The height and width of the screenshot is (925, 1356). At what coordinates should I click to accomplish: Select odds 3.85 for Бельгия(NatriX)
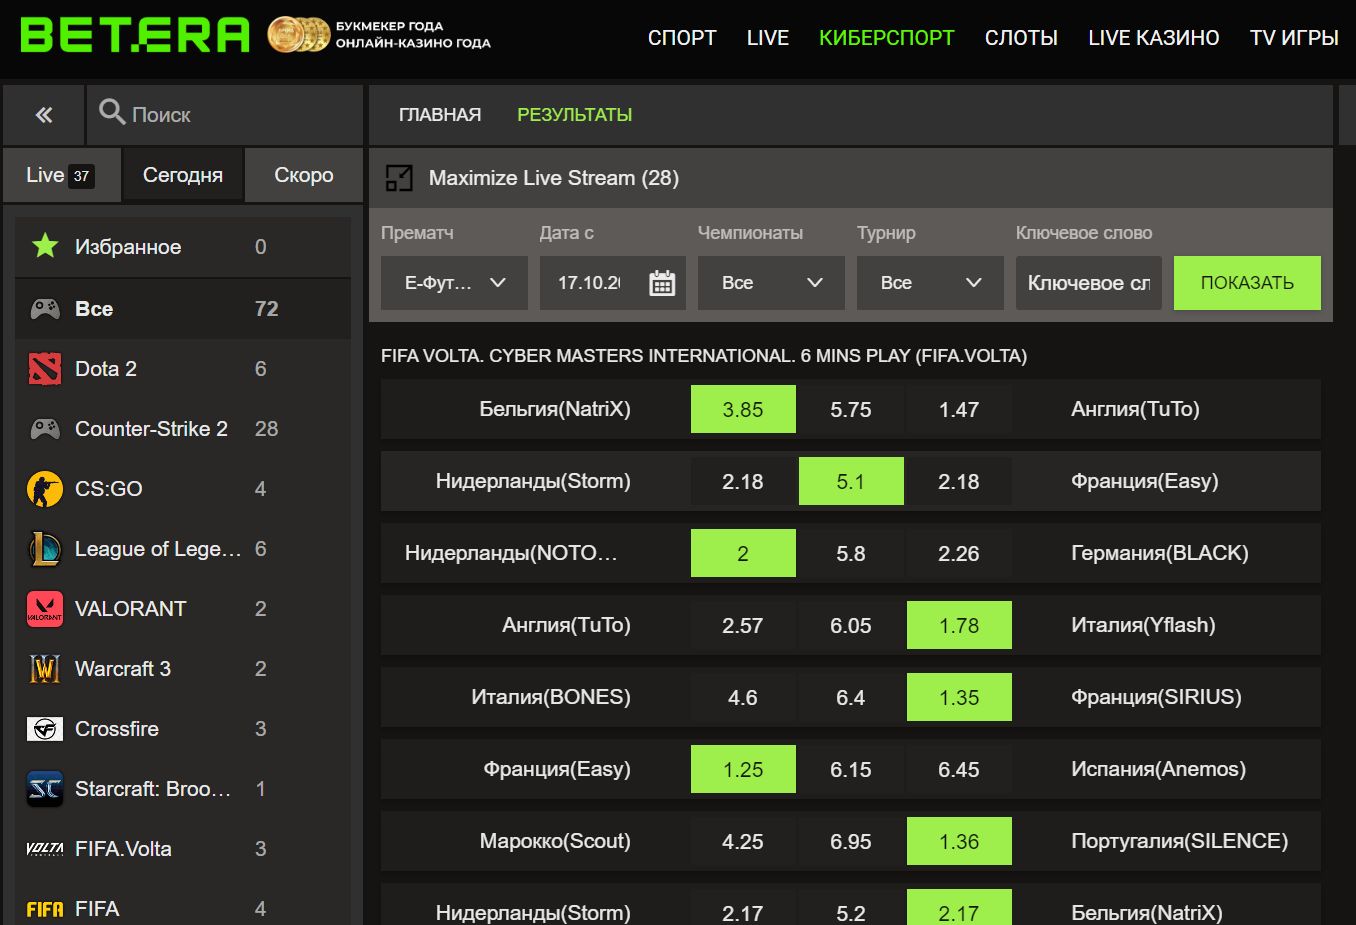click(x=743, y=409)
